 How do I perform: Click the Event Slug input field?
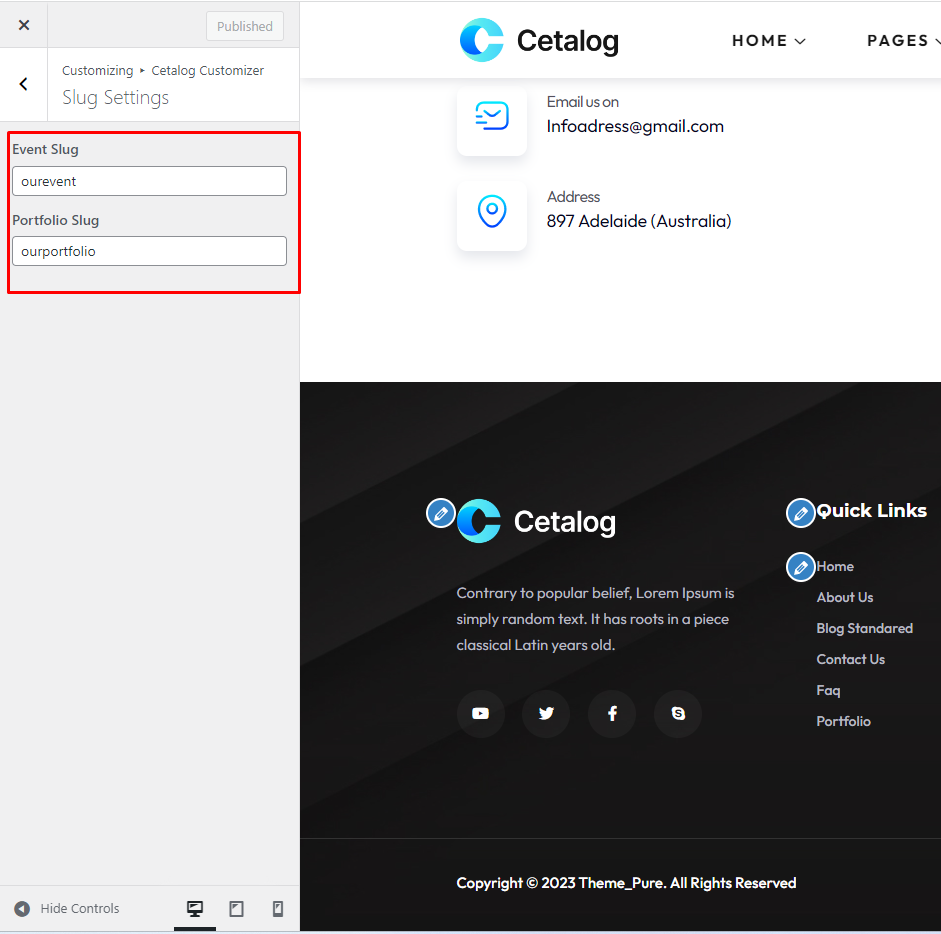tap(149, 181)
